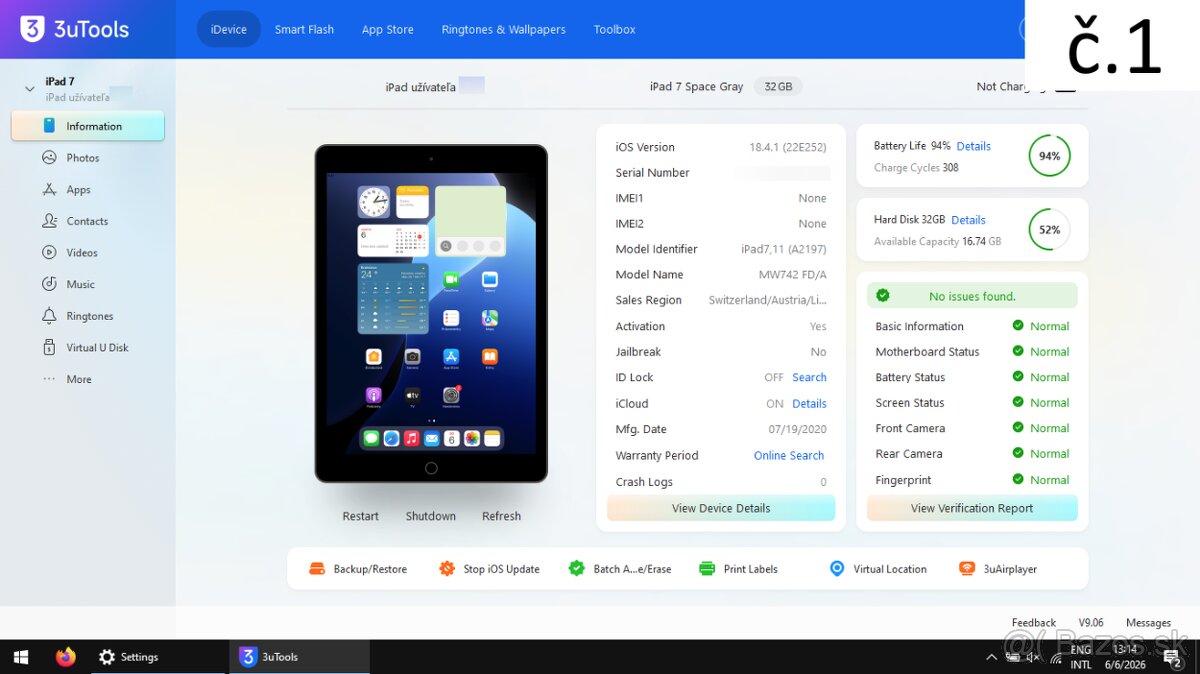Open the taskbar notification center icon
The image size is (1200, 674).
click(1173, 657)
